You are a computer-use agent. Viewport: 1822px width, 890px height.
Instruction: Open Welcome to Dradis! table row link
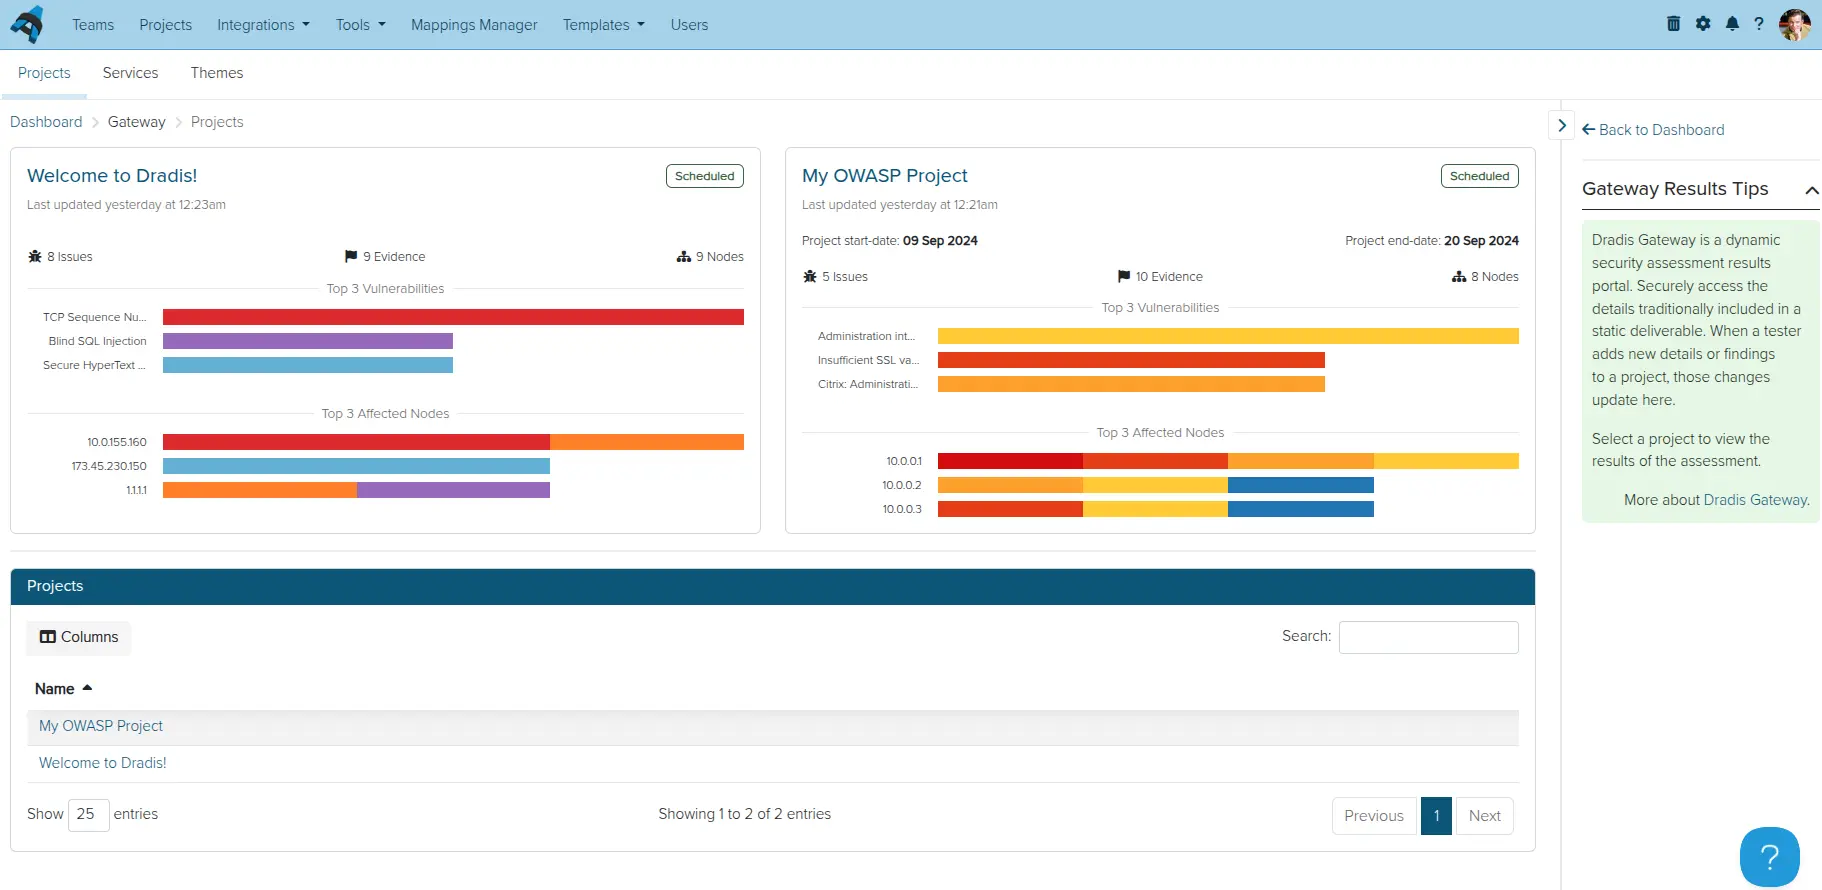pos(103,763)
